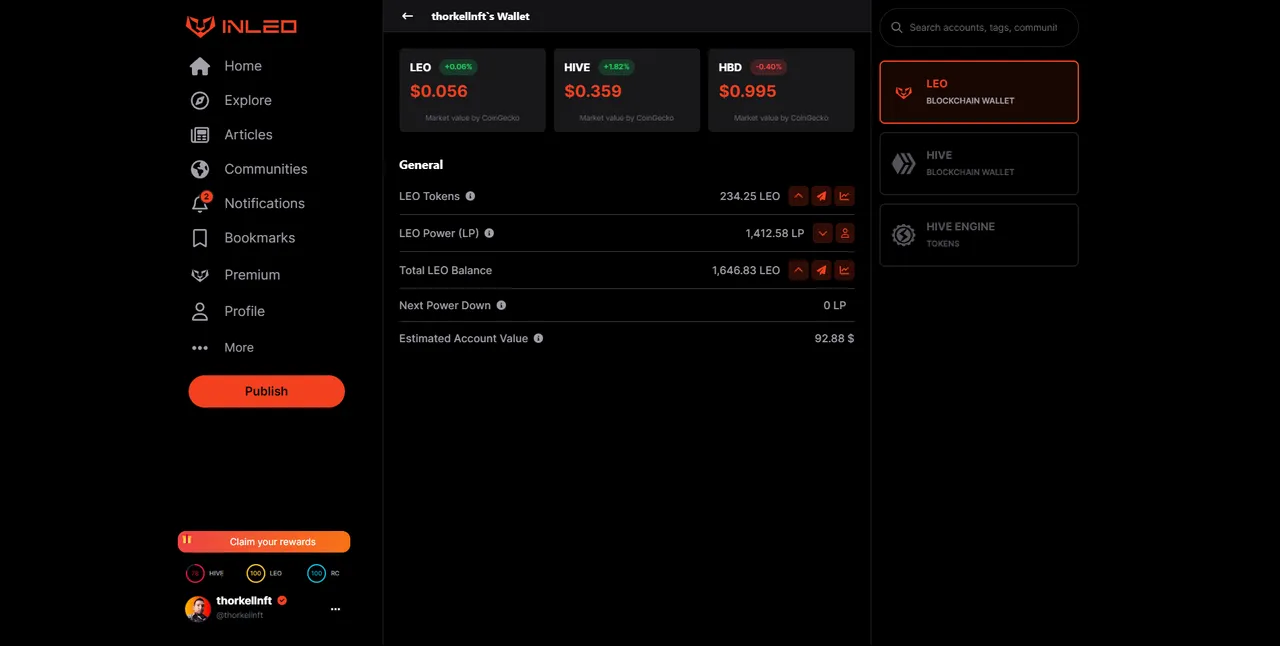Image resolution: width=1280 pixels, height=646 pixels.
Task: Open thorkellnft profile avatar
Action: point(198,608)
